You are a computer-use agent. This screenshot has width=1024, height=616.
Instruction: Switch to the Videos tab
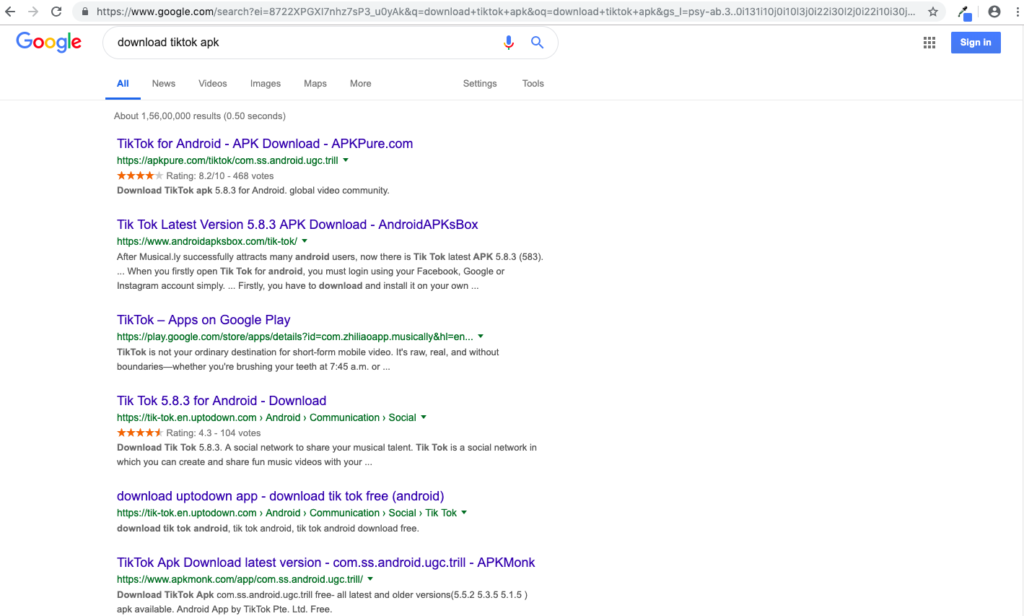click(213, 84)
